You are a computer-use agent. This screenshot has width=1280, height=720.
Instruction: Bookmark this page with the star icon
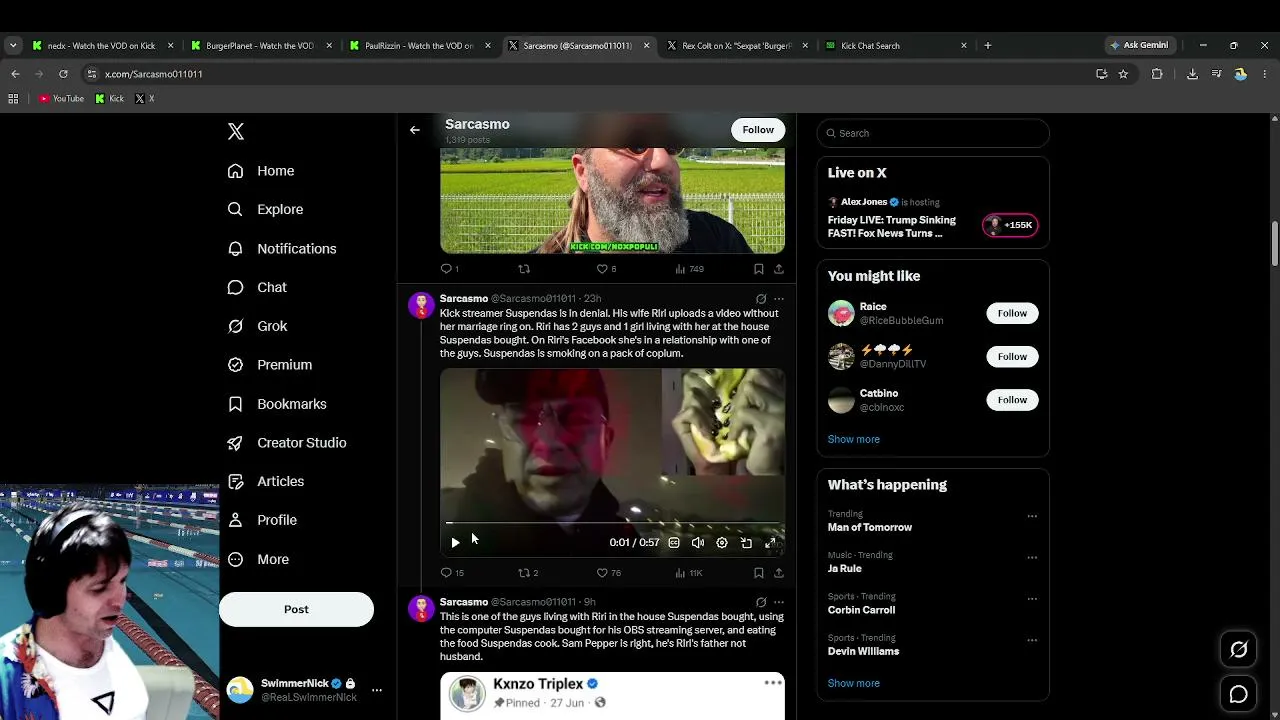click(1123, 74)
